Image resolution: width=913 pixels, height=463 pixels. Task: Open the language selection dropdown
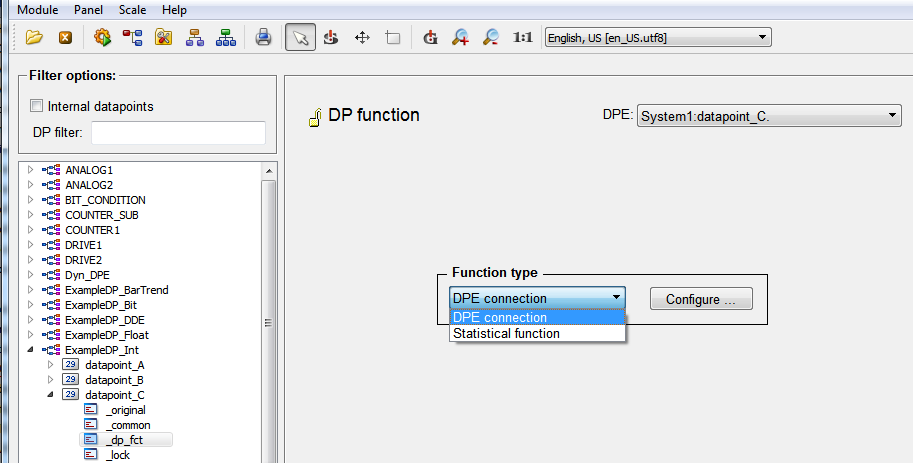(x=657, y=38)
